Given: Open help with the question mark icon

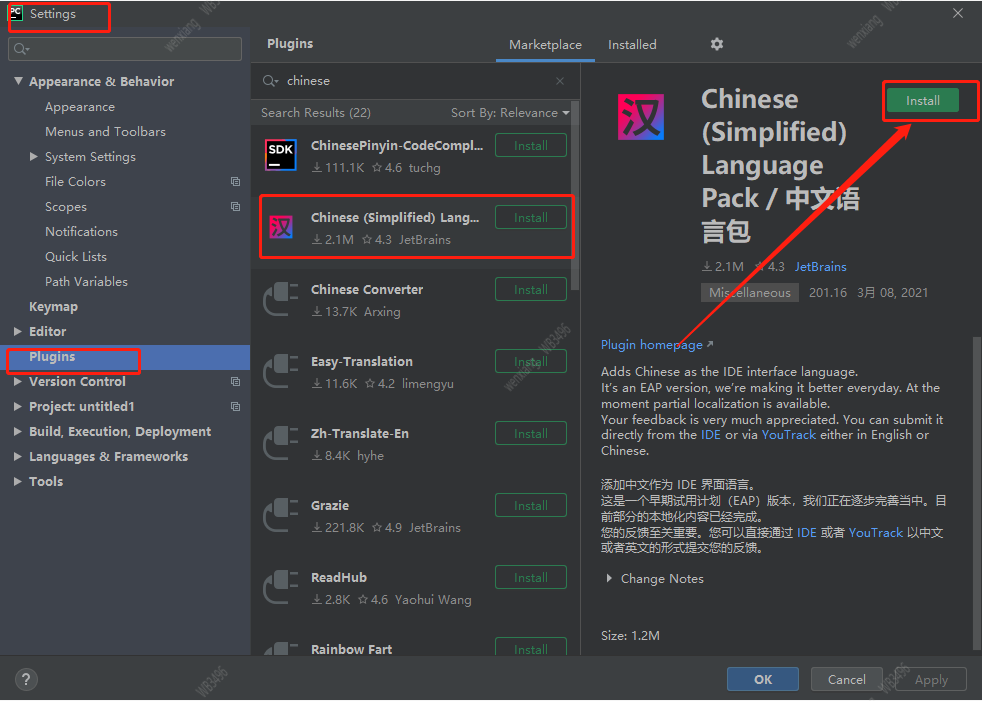Looking at the screenshot, I should coord(26,679).
